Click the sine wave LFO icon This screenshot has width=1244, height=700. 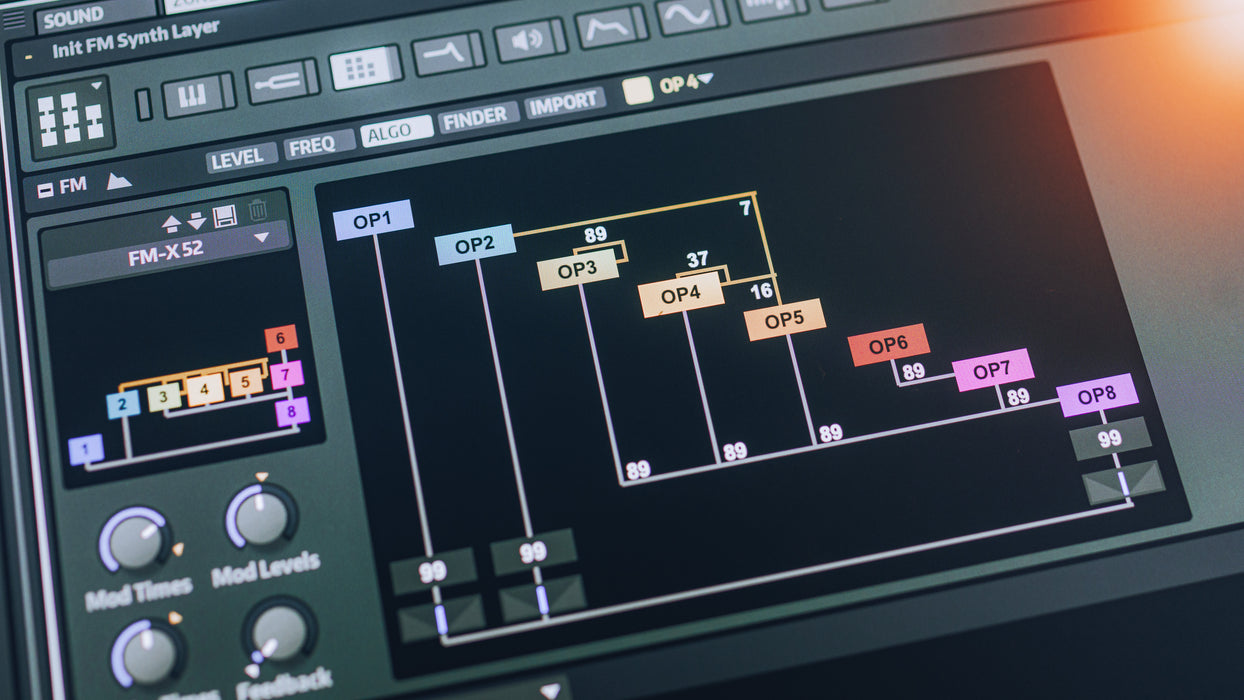coord(688,15)
